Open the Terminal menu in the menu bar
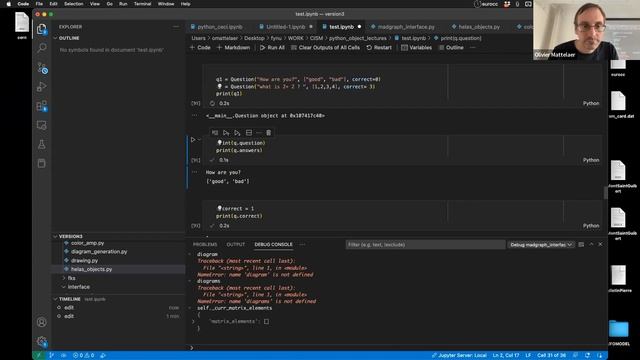This screenshot has height=360, width=640. 142,4
